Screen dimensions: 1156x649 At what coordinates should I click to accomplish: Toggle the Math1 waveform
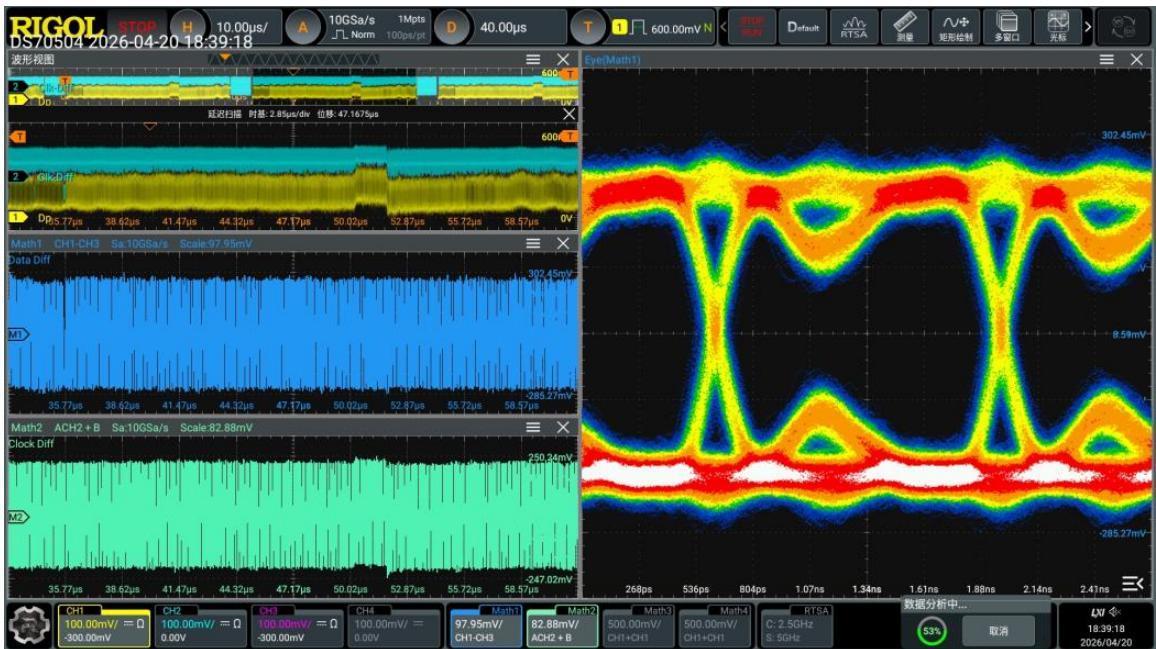pos(486,626)
